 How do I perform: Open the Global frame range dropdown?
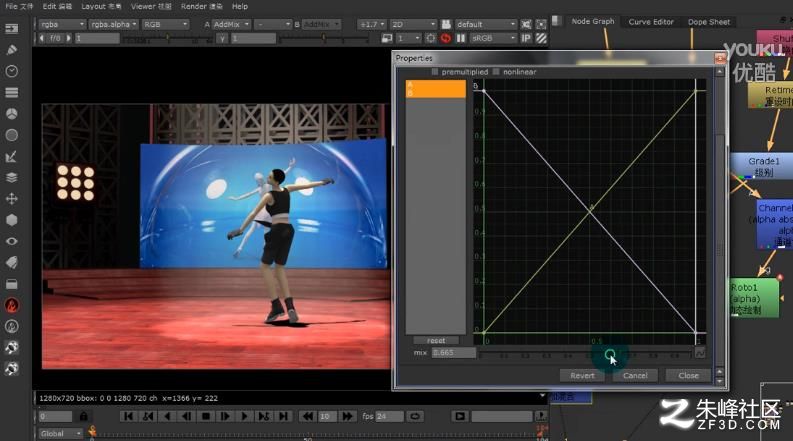point(60,433)
